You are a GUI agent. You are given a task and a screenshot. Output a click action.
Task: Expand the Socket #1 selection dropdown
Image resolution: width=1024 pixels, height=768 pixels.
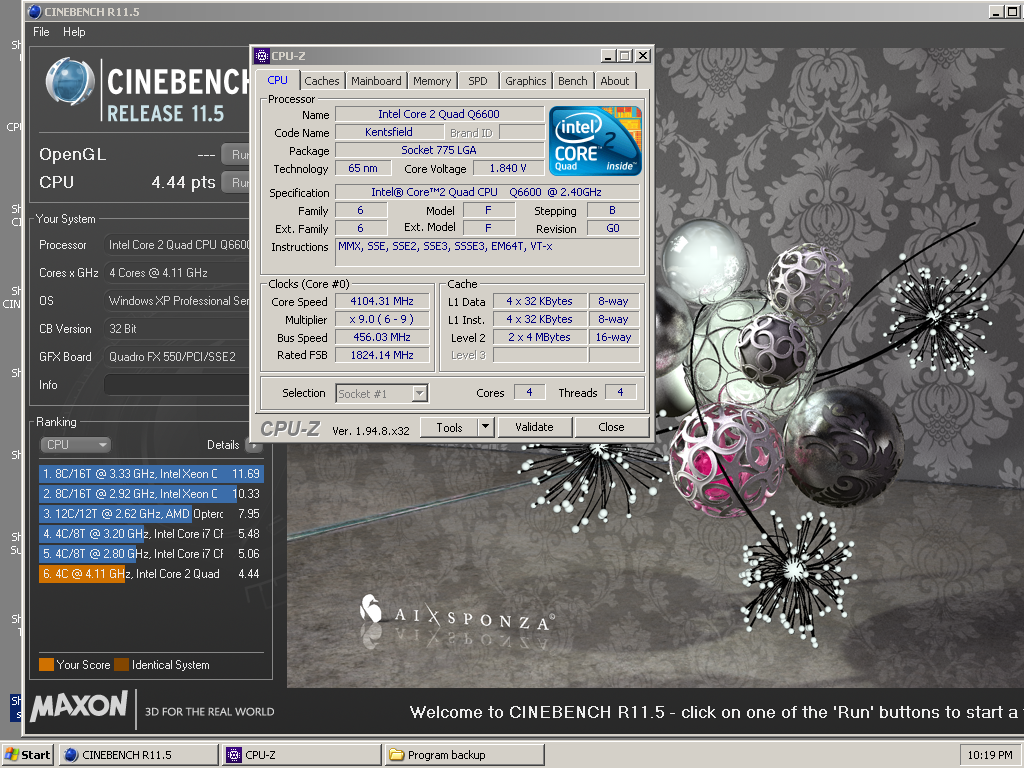(420, 393)
